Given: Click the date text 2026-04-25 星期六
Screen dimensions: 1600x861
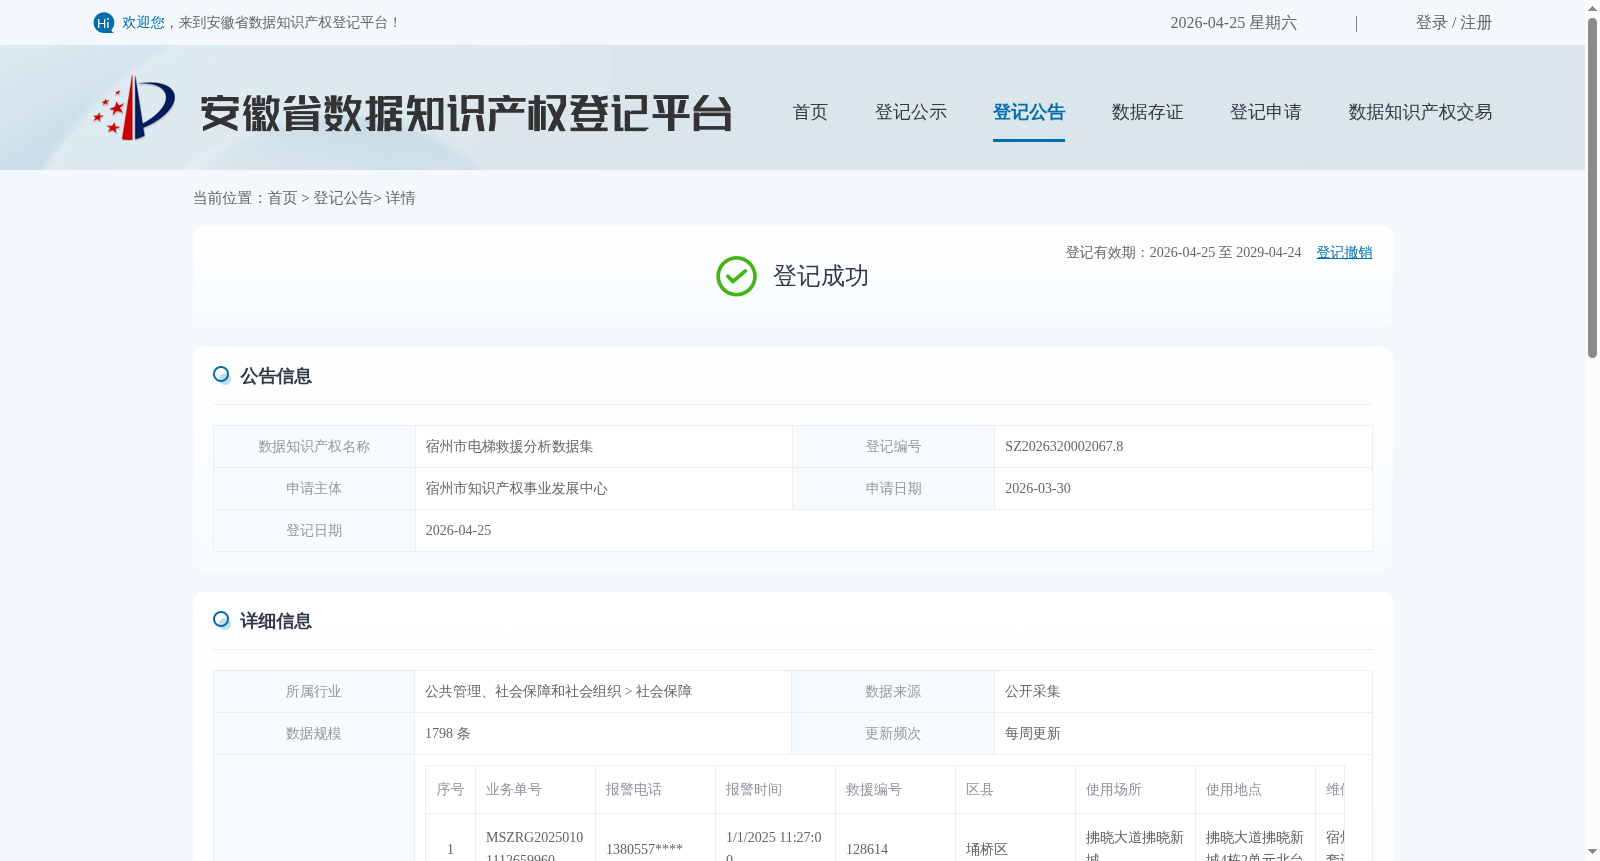Looking at the screenshot, I should [1233, 22].
